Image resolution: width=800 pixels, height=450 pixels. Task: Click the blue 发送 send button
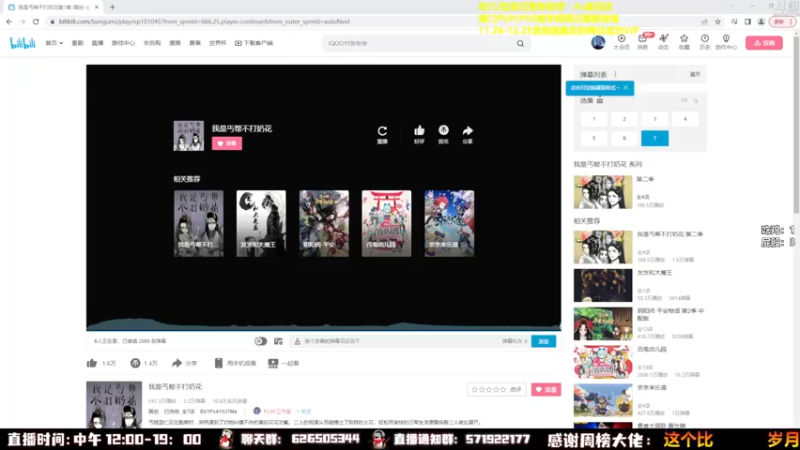pyautogui.click(x=543, y=341)
